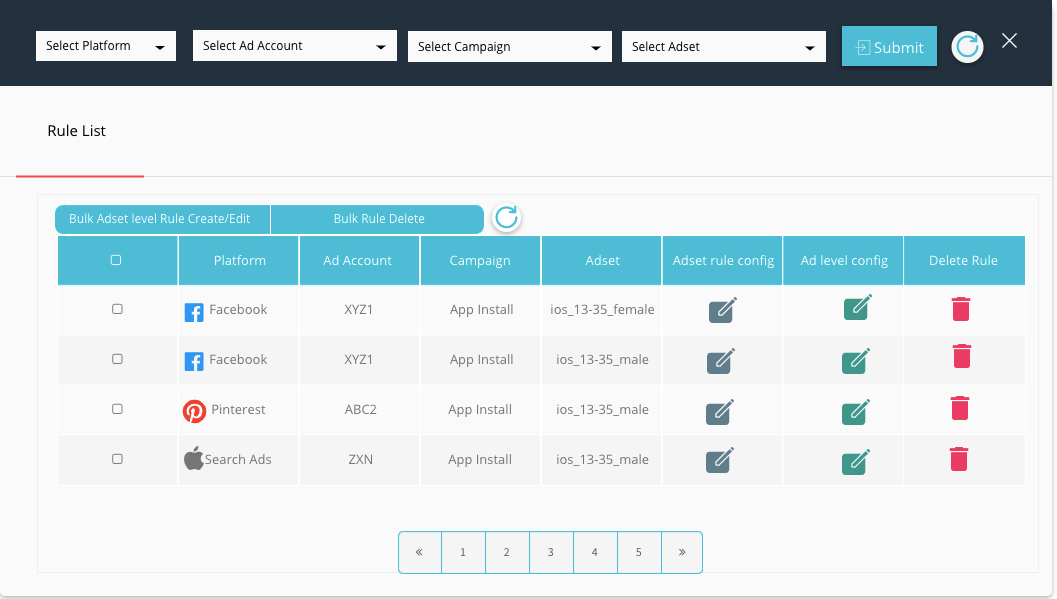This screenshot has width=1057, height=599.
Task: Toggle the select-all checkbox in table header
Action: (117, 260)
